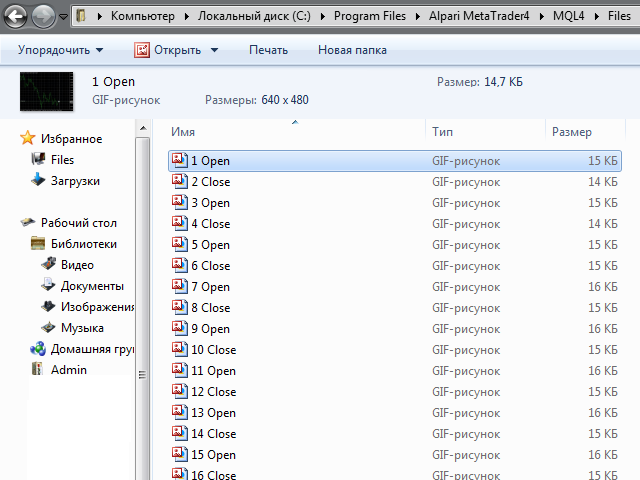Sort by the Тип column header

(442, 132)
